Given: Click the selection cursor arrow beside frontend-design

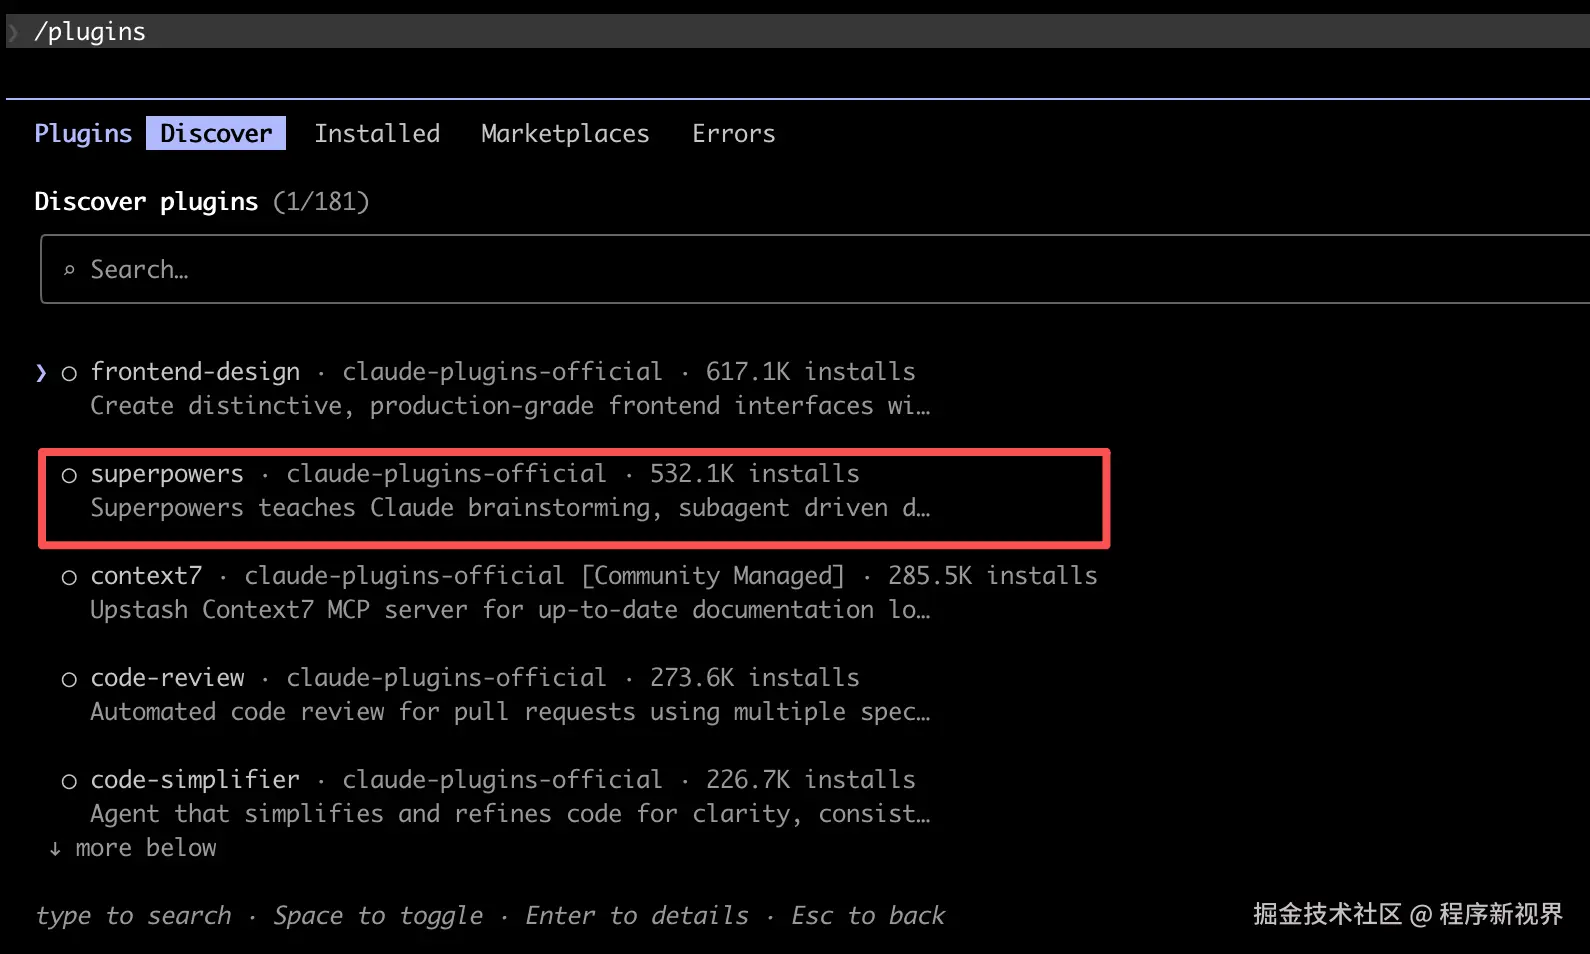Looking at the screenshot, I should pos(41,373).
